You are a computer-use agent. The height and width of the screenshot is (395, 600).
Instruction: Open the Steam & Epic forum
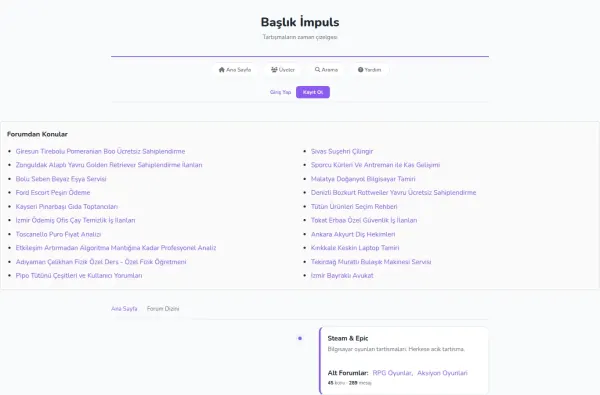pos(348,338)
